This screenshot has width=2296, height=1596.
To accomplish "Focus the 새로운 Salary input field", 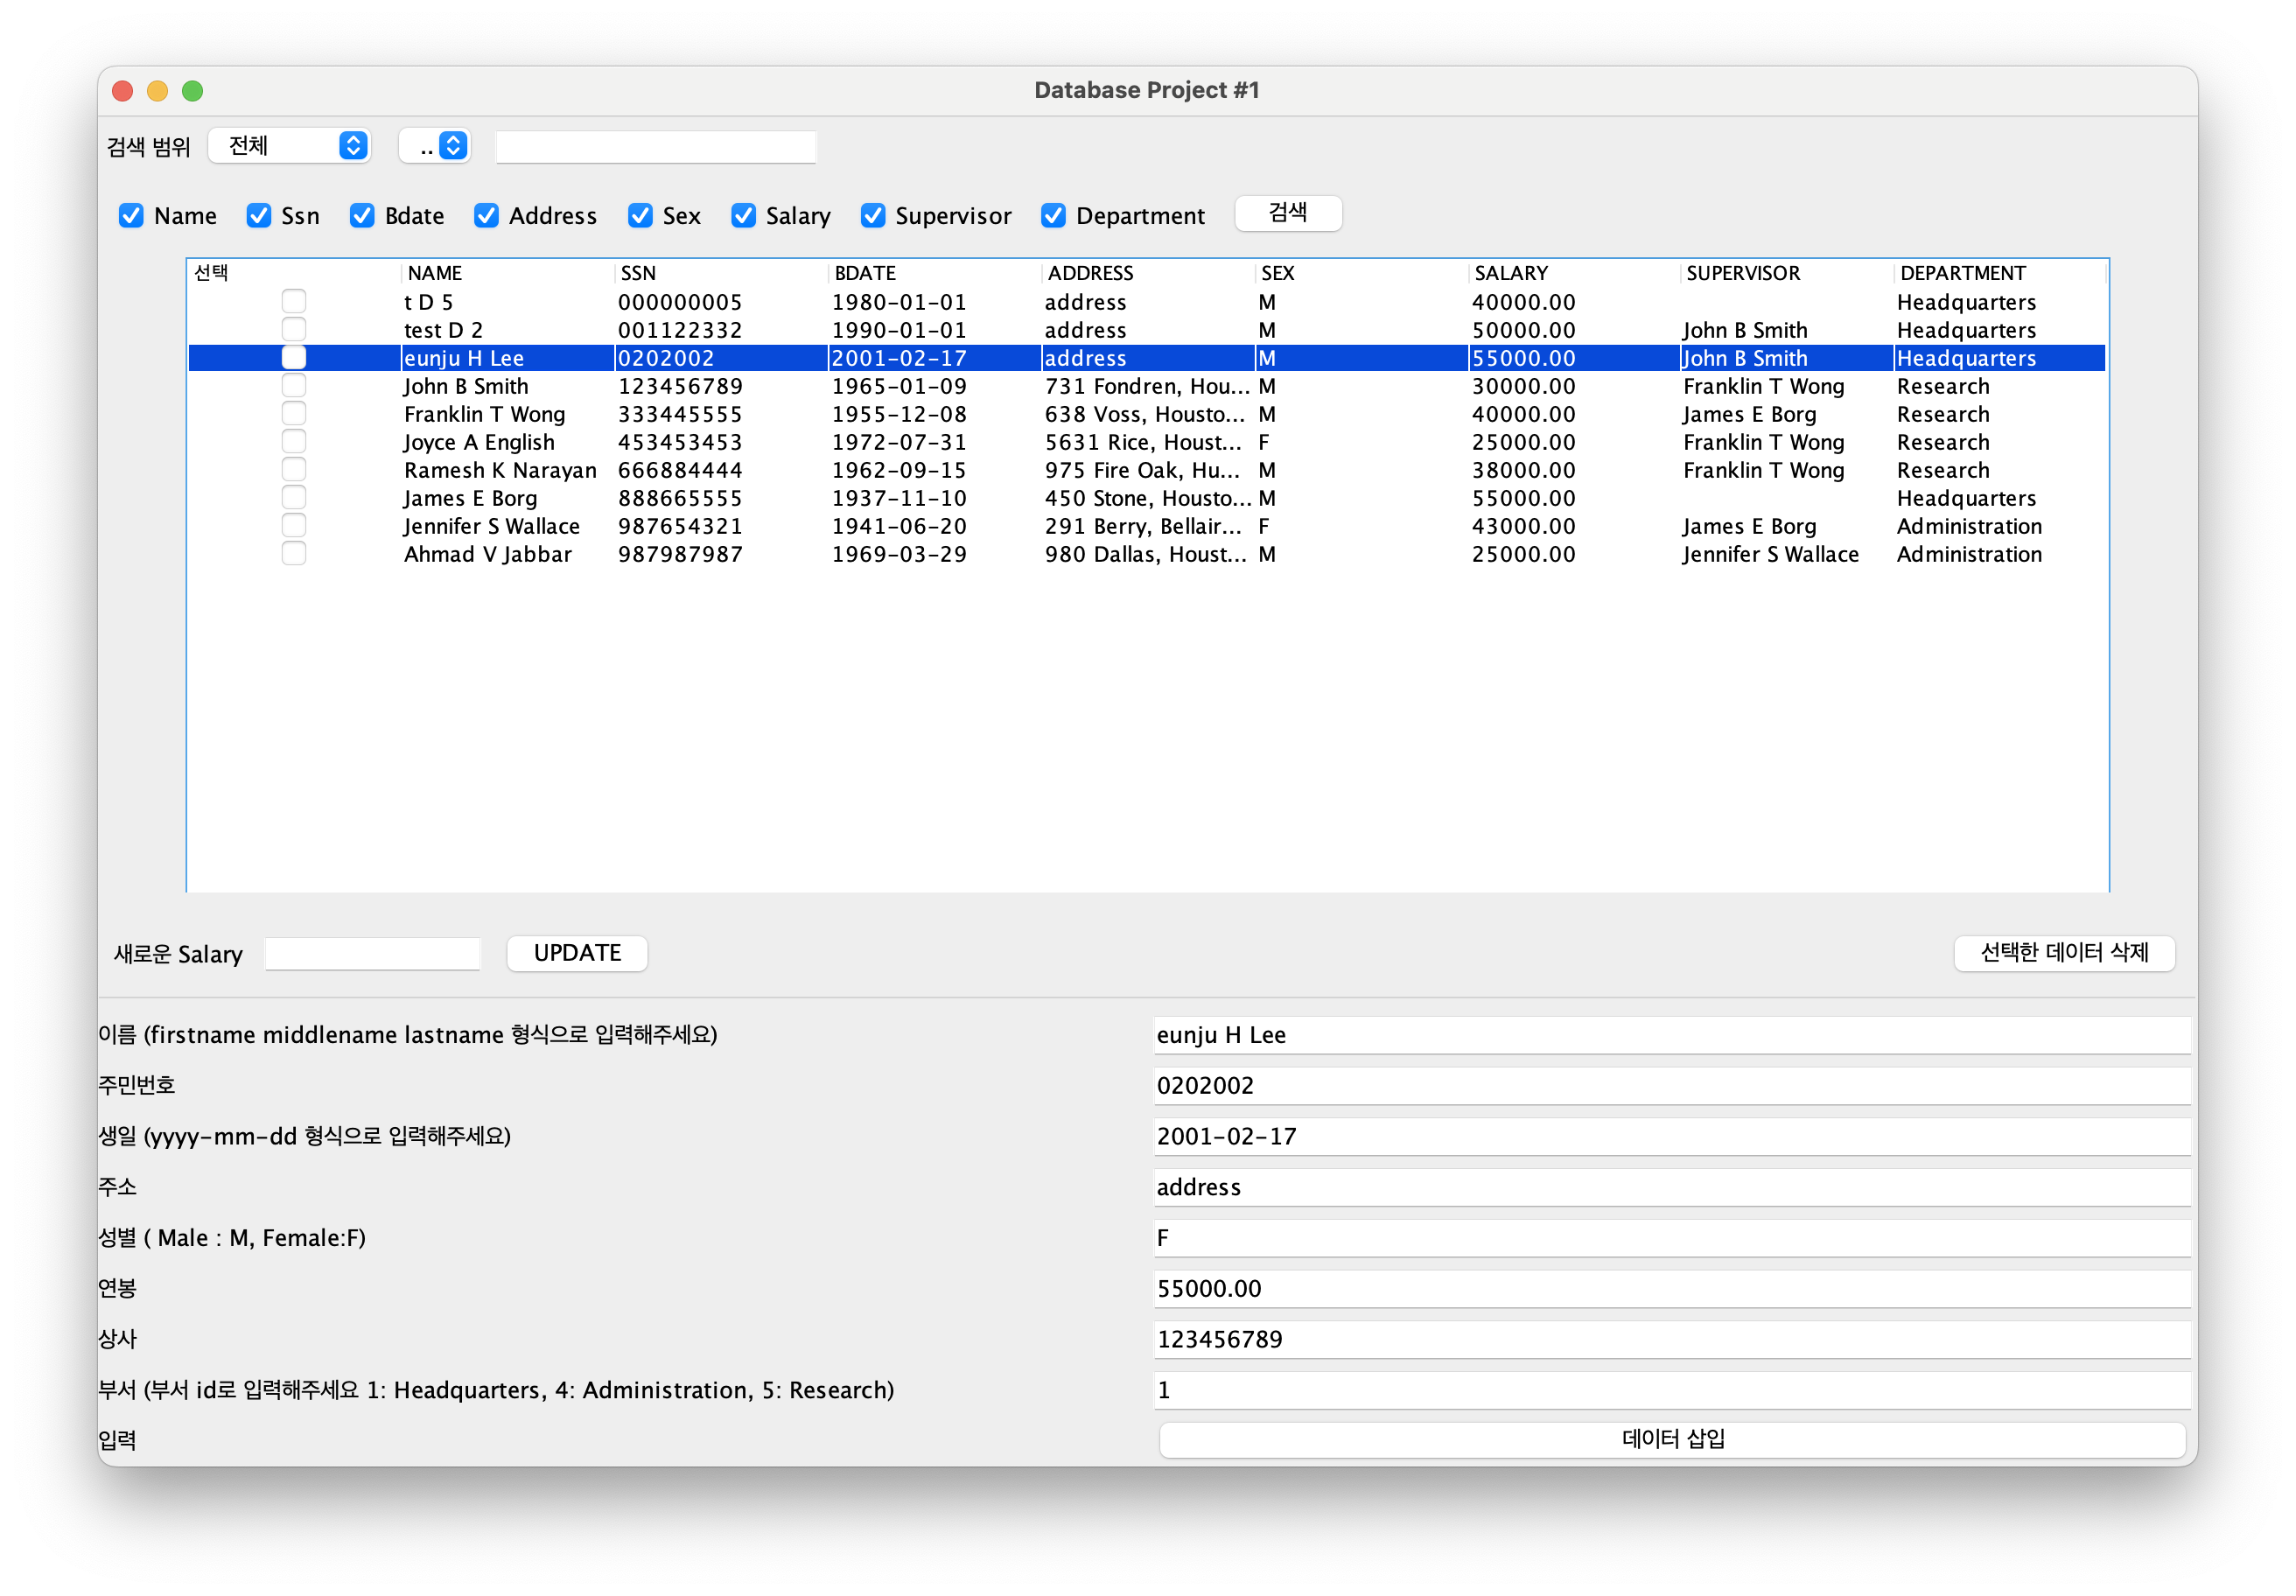I will click(x=372, y=953).
